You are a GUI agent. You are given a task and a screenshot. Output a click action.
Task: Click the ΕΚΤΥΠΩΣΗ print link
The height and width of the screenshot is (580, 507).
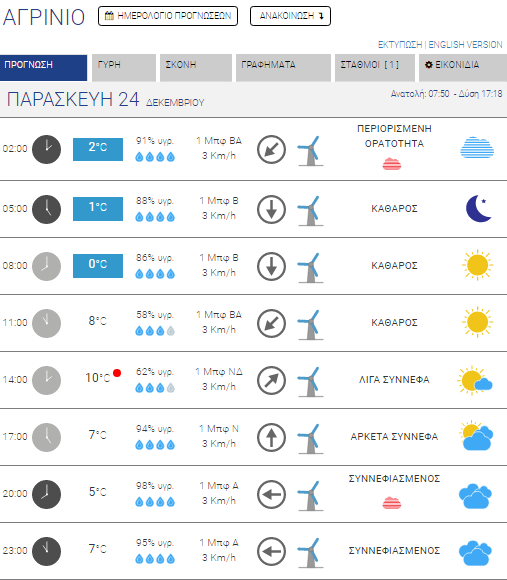(x=400, y=45)
